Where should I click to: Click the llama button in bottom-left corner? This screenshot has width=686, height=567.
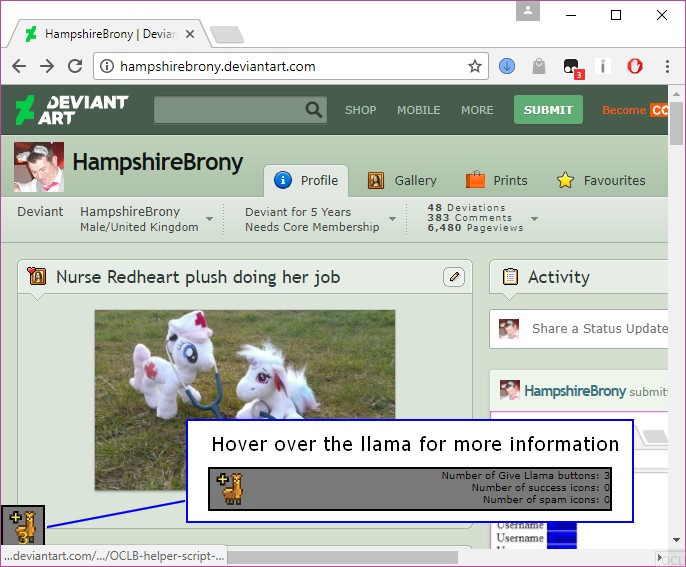pos(23,526)
